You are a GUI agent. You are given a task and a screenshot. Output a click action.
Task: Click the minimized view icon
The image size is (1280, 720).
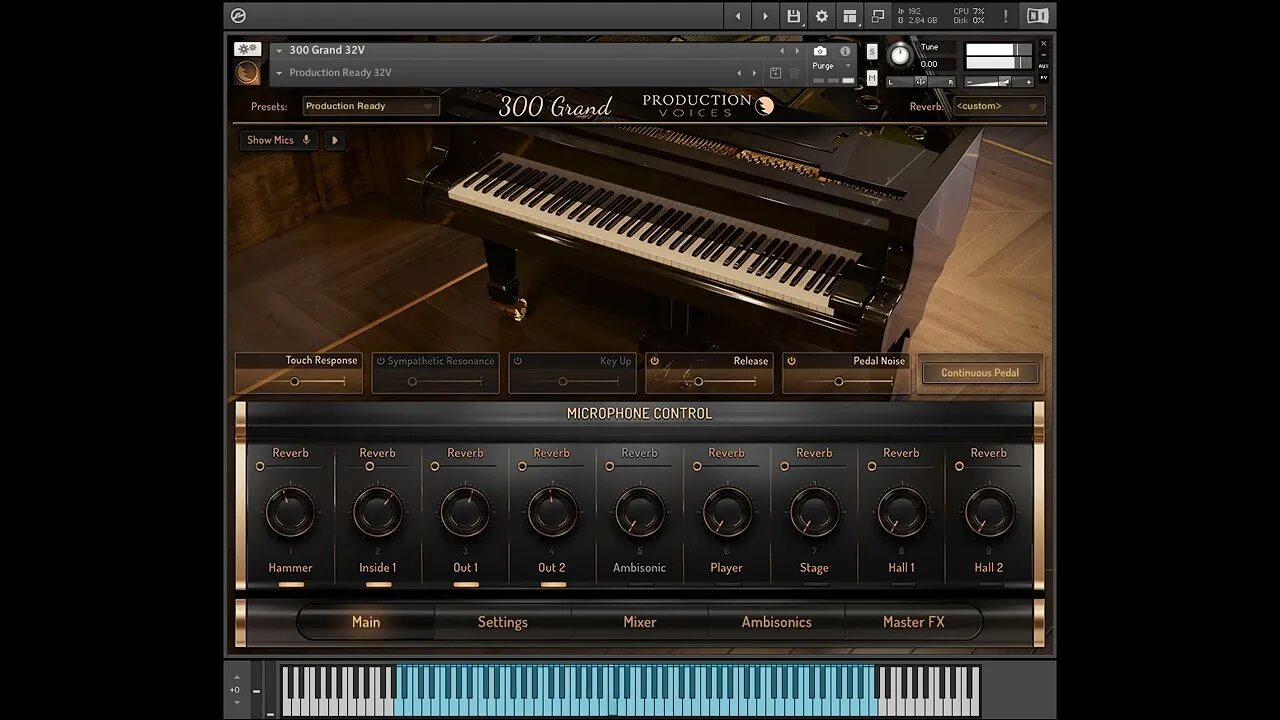click(878, 16)
